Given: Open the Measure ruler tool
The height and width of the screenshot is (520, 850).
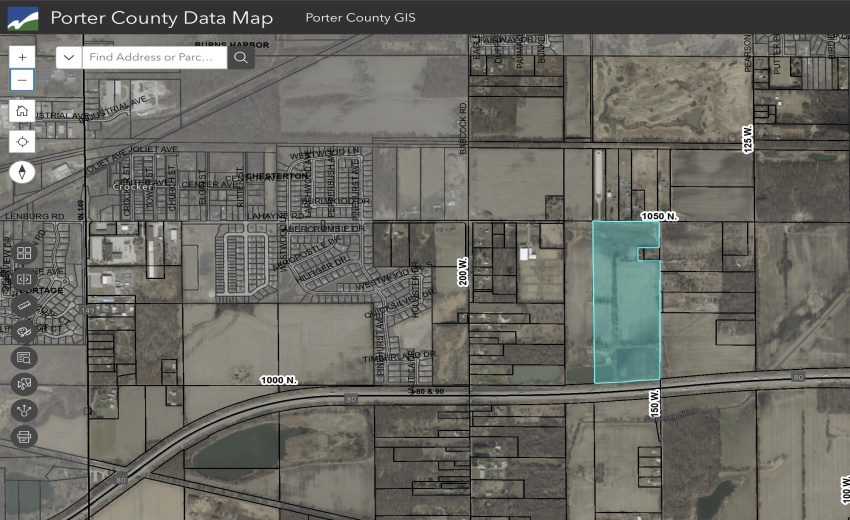Looking at the screenshot, I should pyautogui.click(x=25, y=305).
